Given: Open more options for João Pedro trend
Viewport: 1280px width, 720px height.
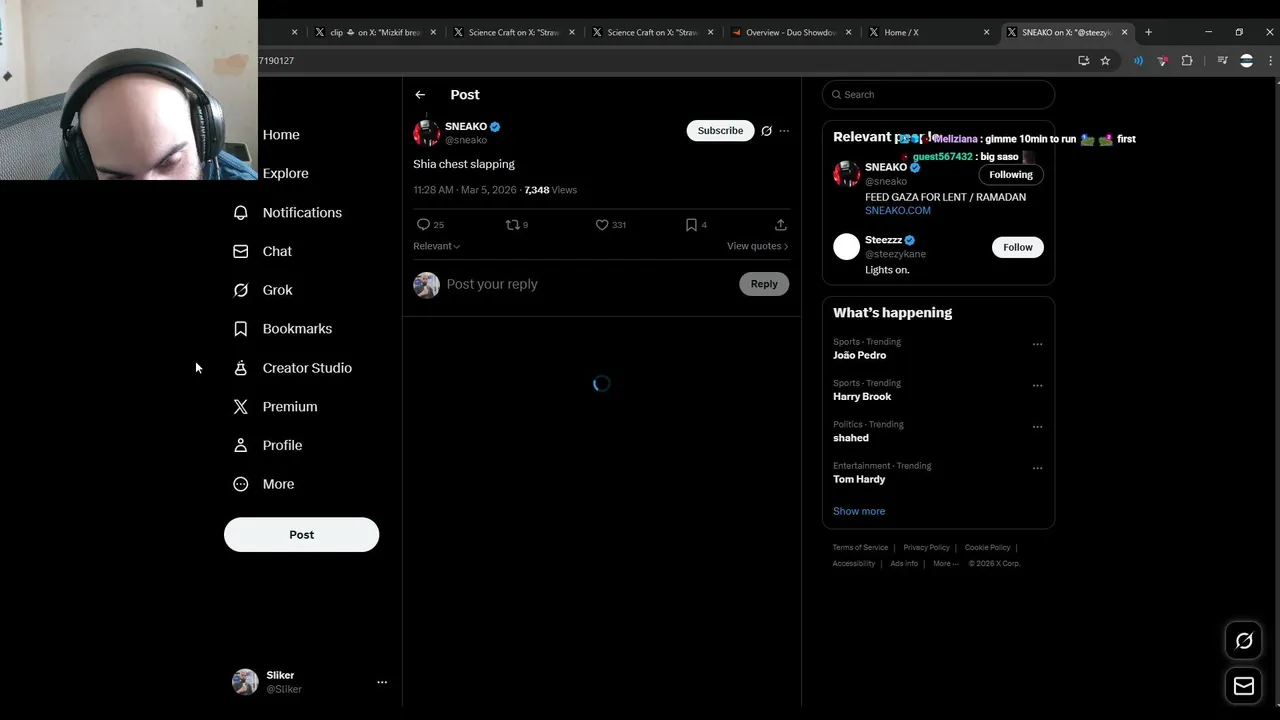Looking at the screenshot, I should [1037, 344].
